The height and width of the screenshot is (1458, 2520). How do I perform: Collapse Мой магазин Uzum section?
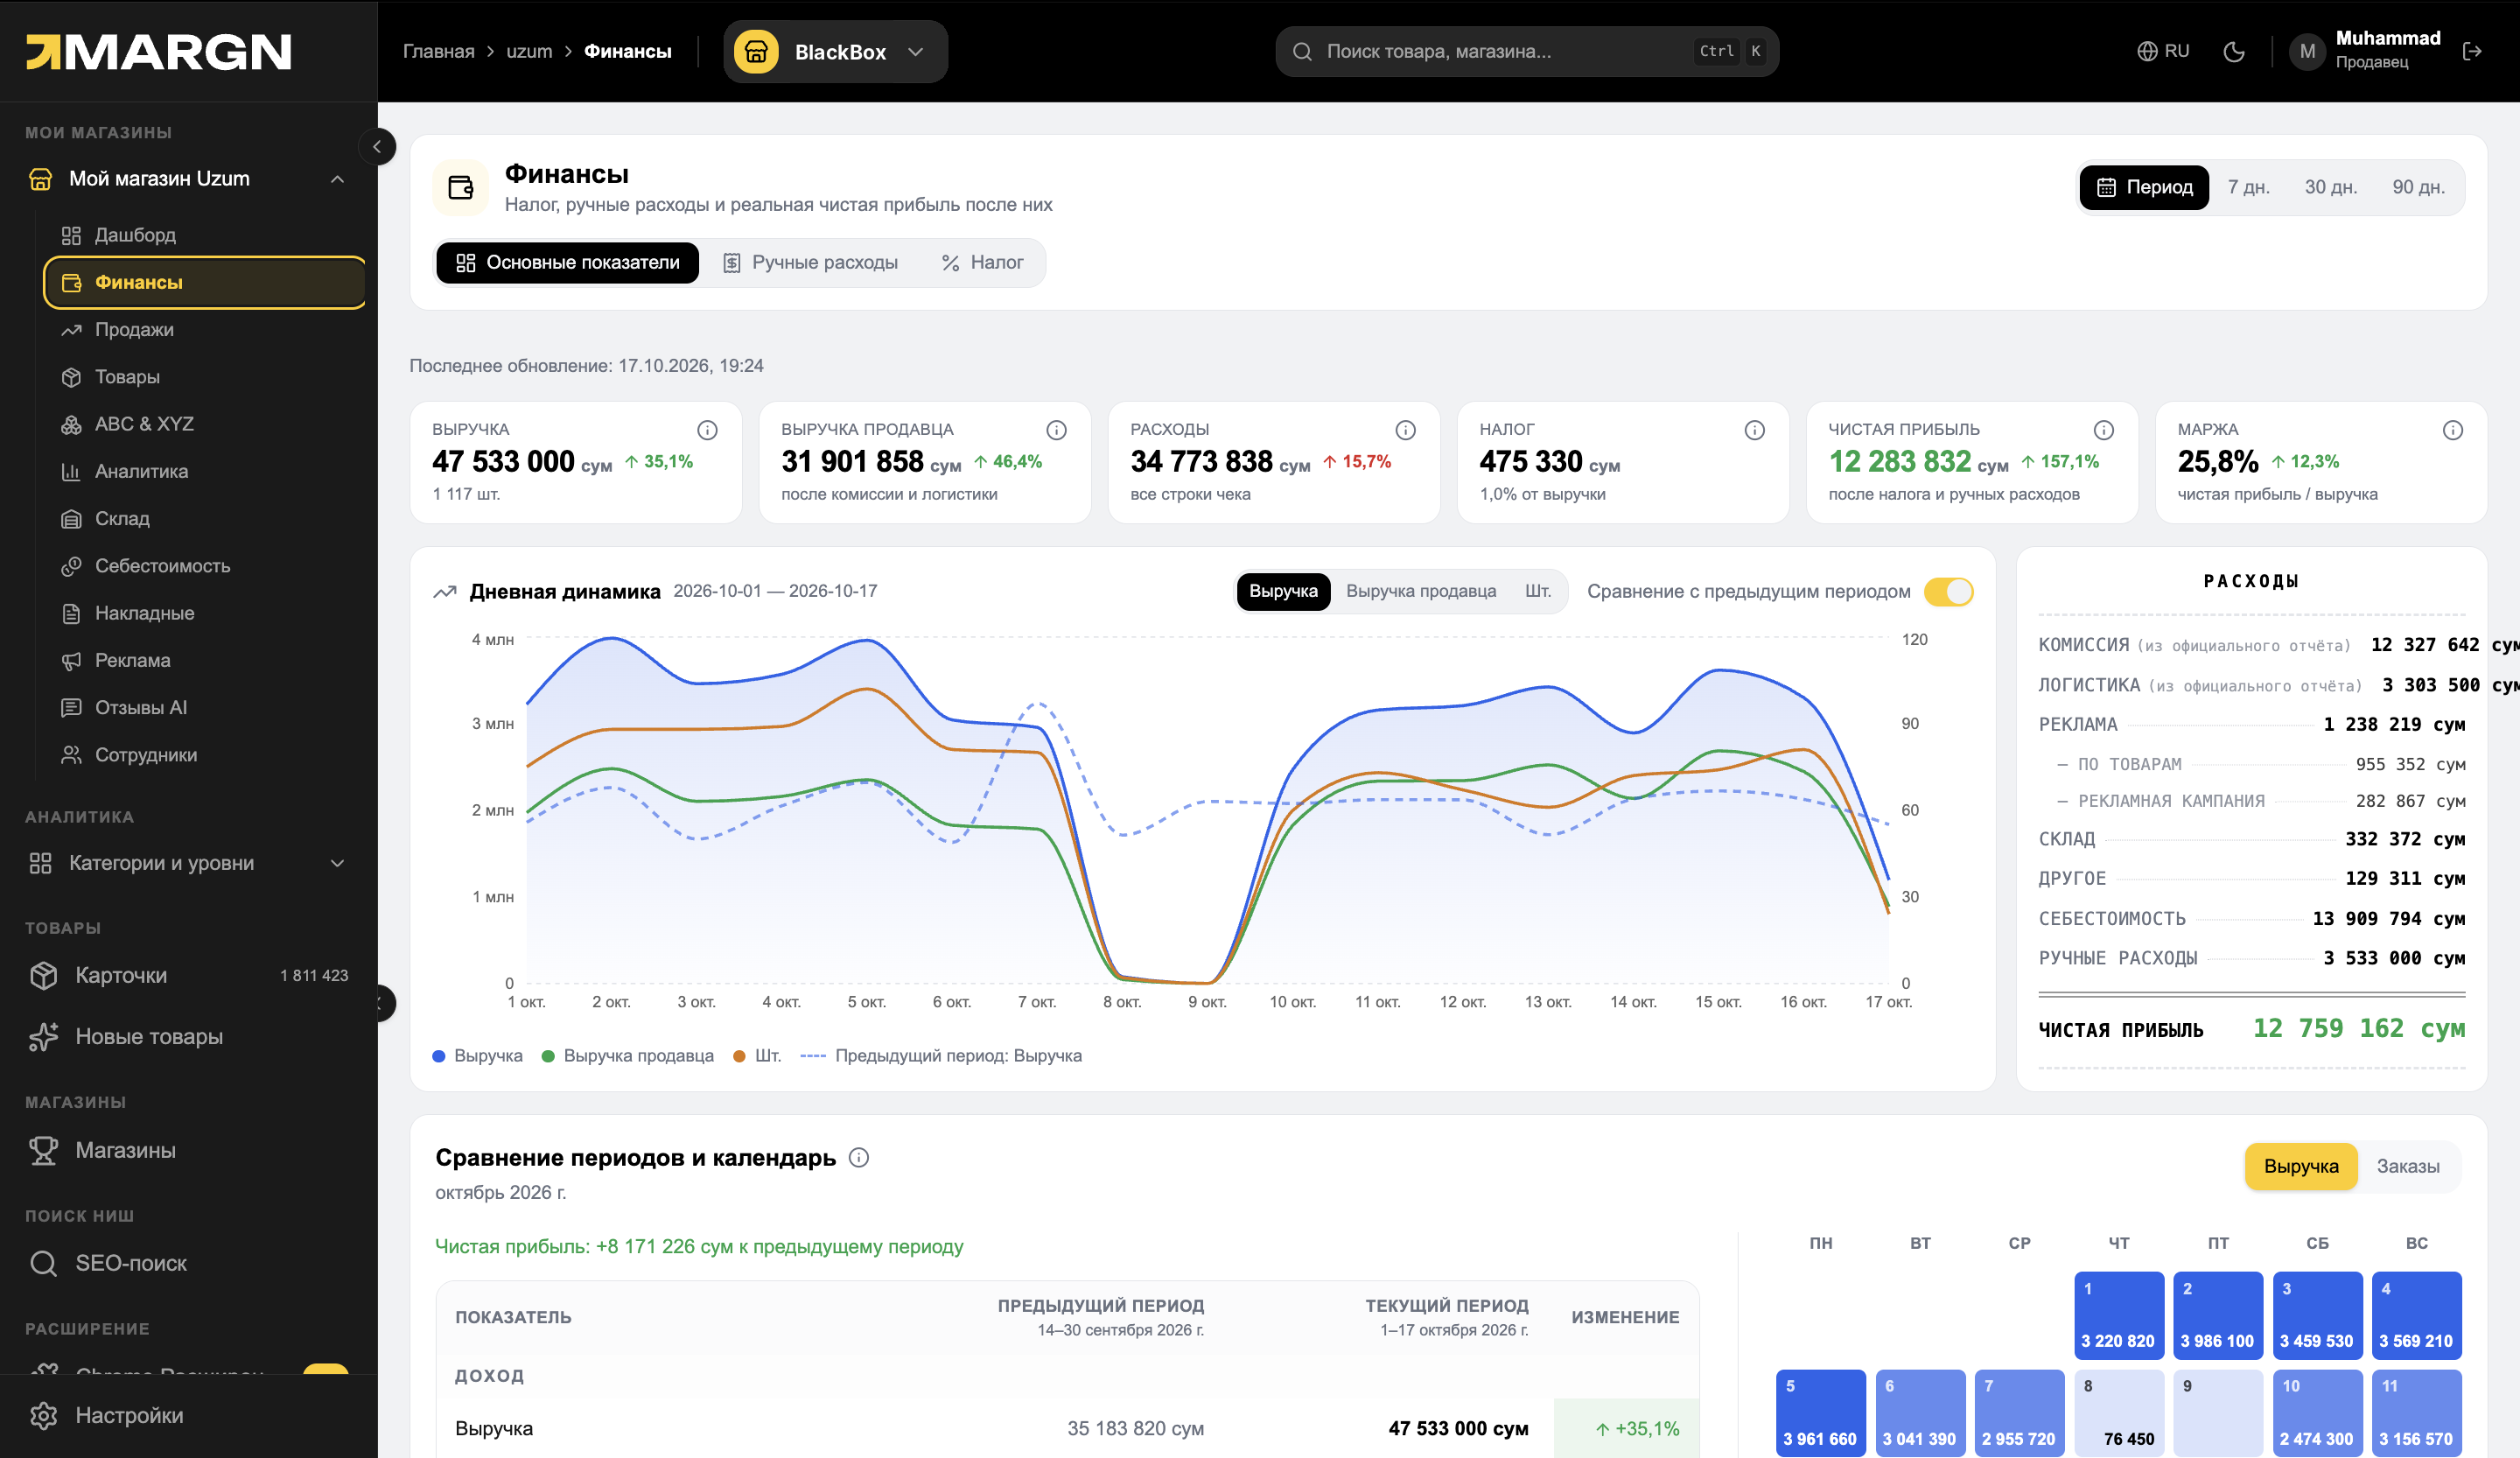click(x=337, y=179)
